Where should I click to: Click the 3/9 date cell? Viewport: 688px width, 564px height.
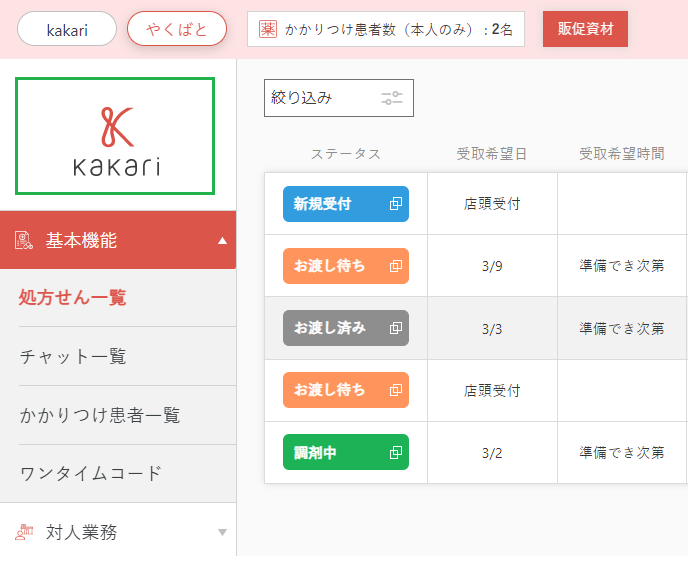(492, 266)
